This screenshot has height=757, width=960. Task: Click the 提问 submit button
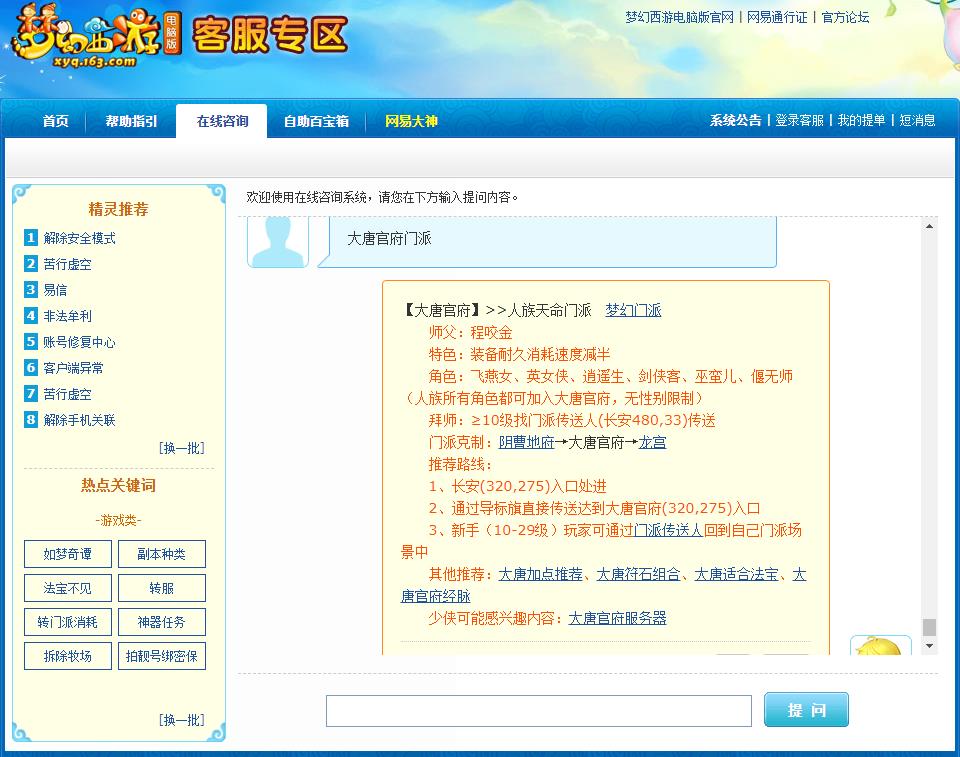[805, 710]
